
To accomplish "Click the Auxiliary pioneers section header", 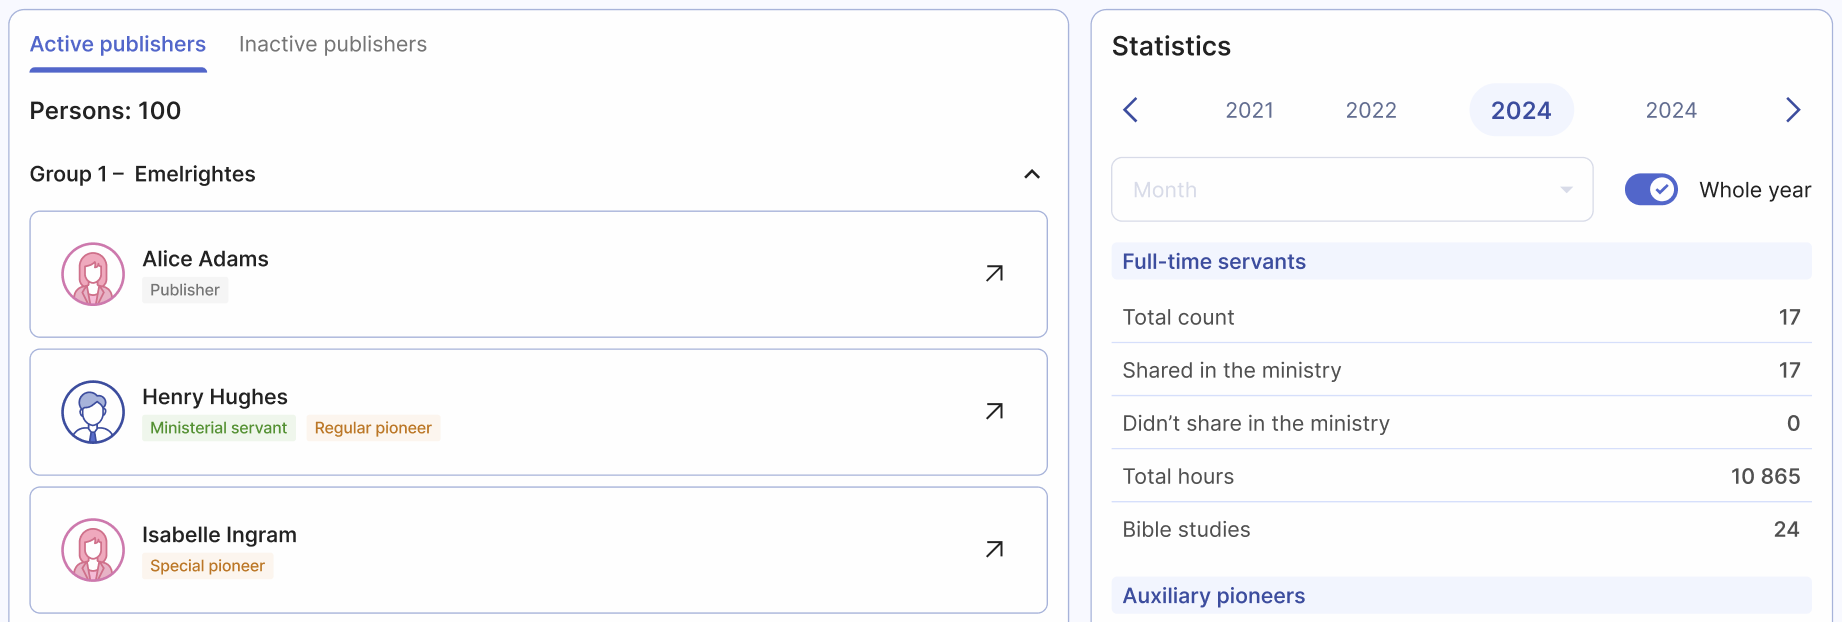I will (x=1462, y=595).
